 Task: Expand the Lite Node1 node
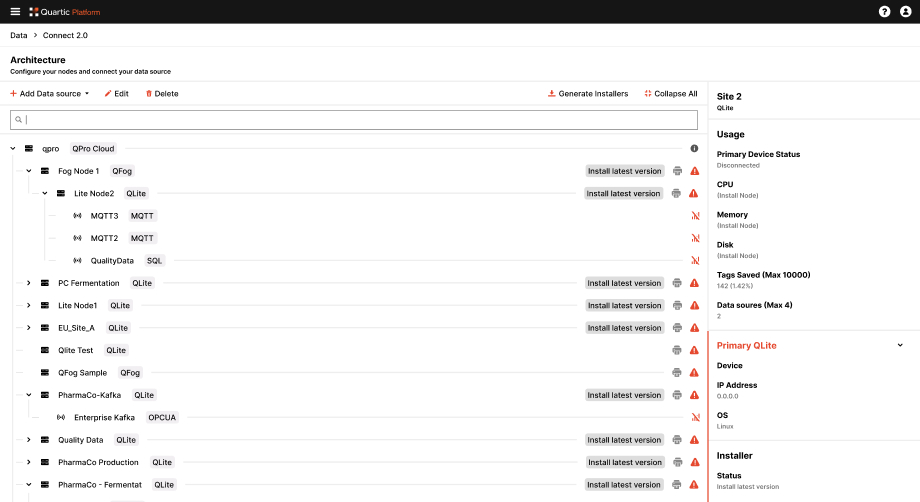[x=29, y=306]
